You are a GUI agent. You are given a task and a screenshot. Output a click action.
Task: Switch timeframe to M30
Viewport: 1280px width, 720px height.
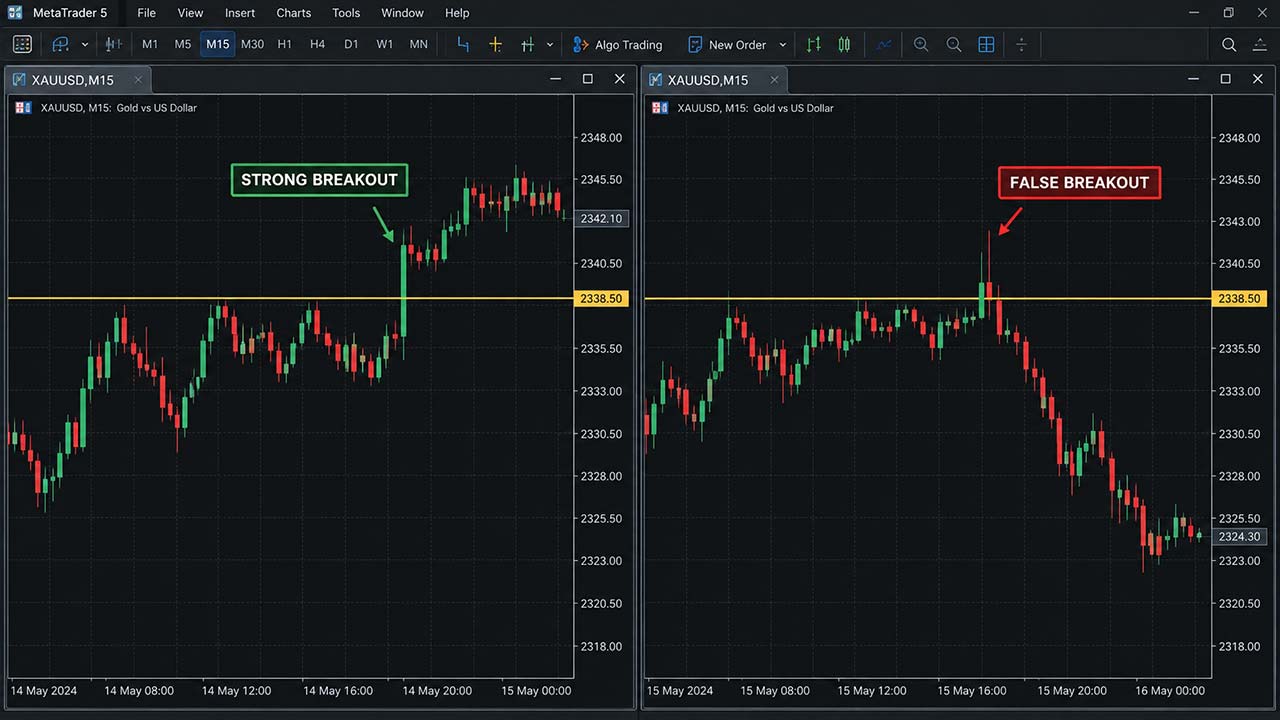[252, 44]
